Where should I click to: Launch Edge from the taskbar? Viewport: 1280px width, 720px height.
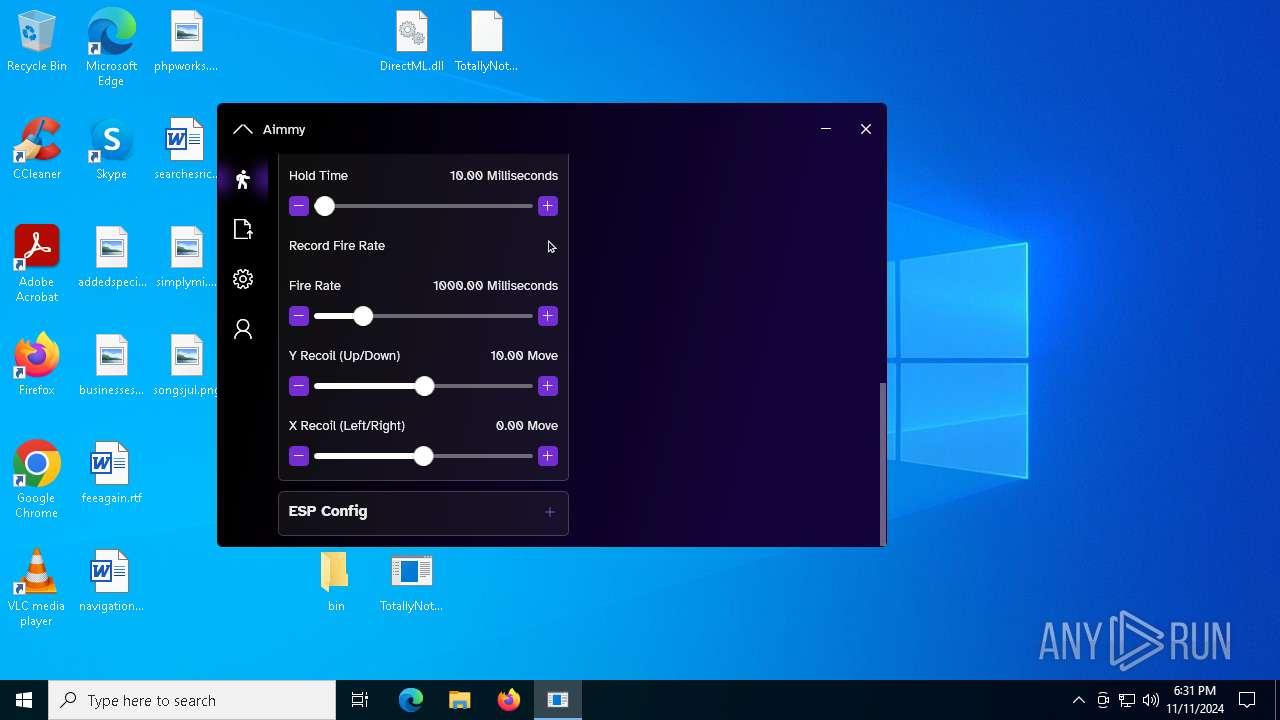click(411, 700)
